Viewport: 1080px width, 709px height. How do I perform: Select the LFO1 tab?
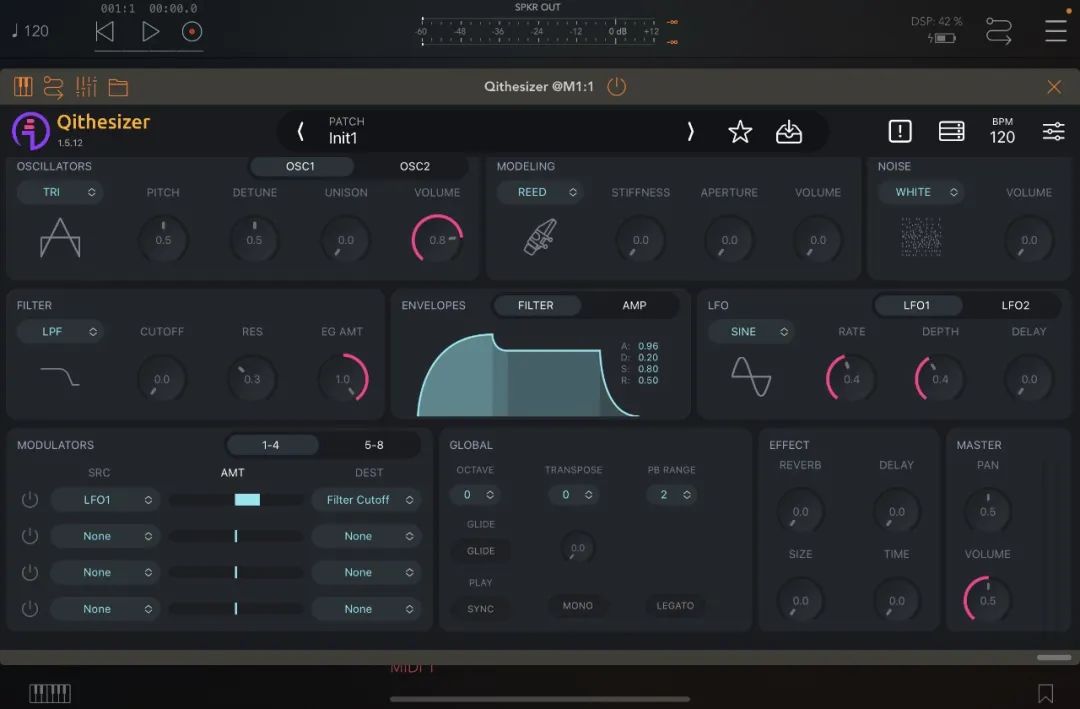916,305
